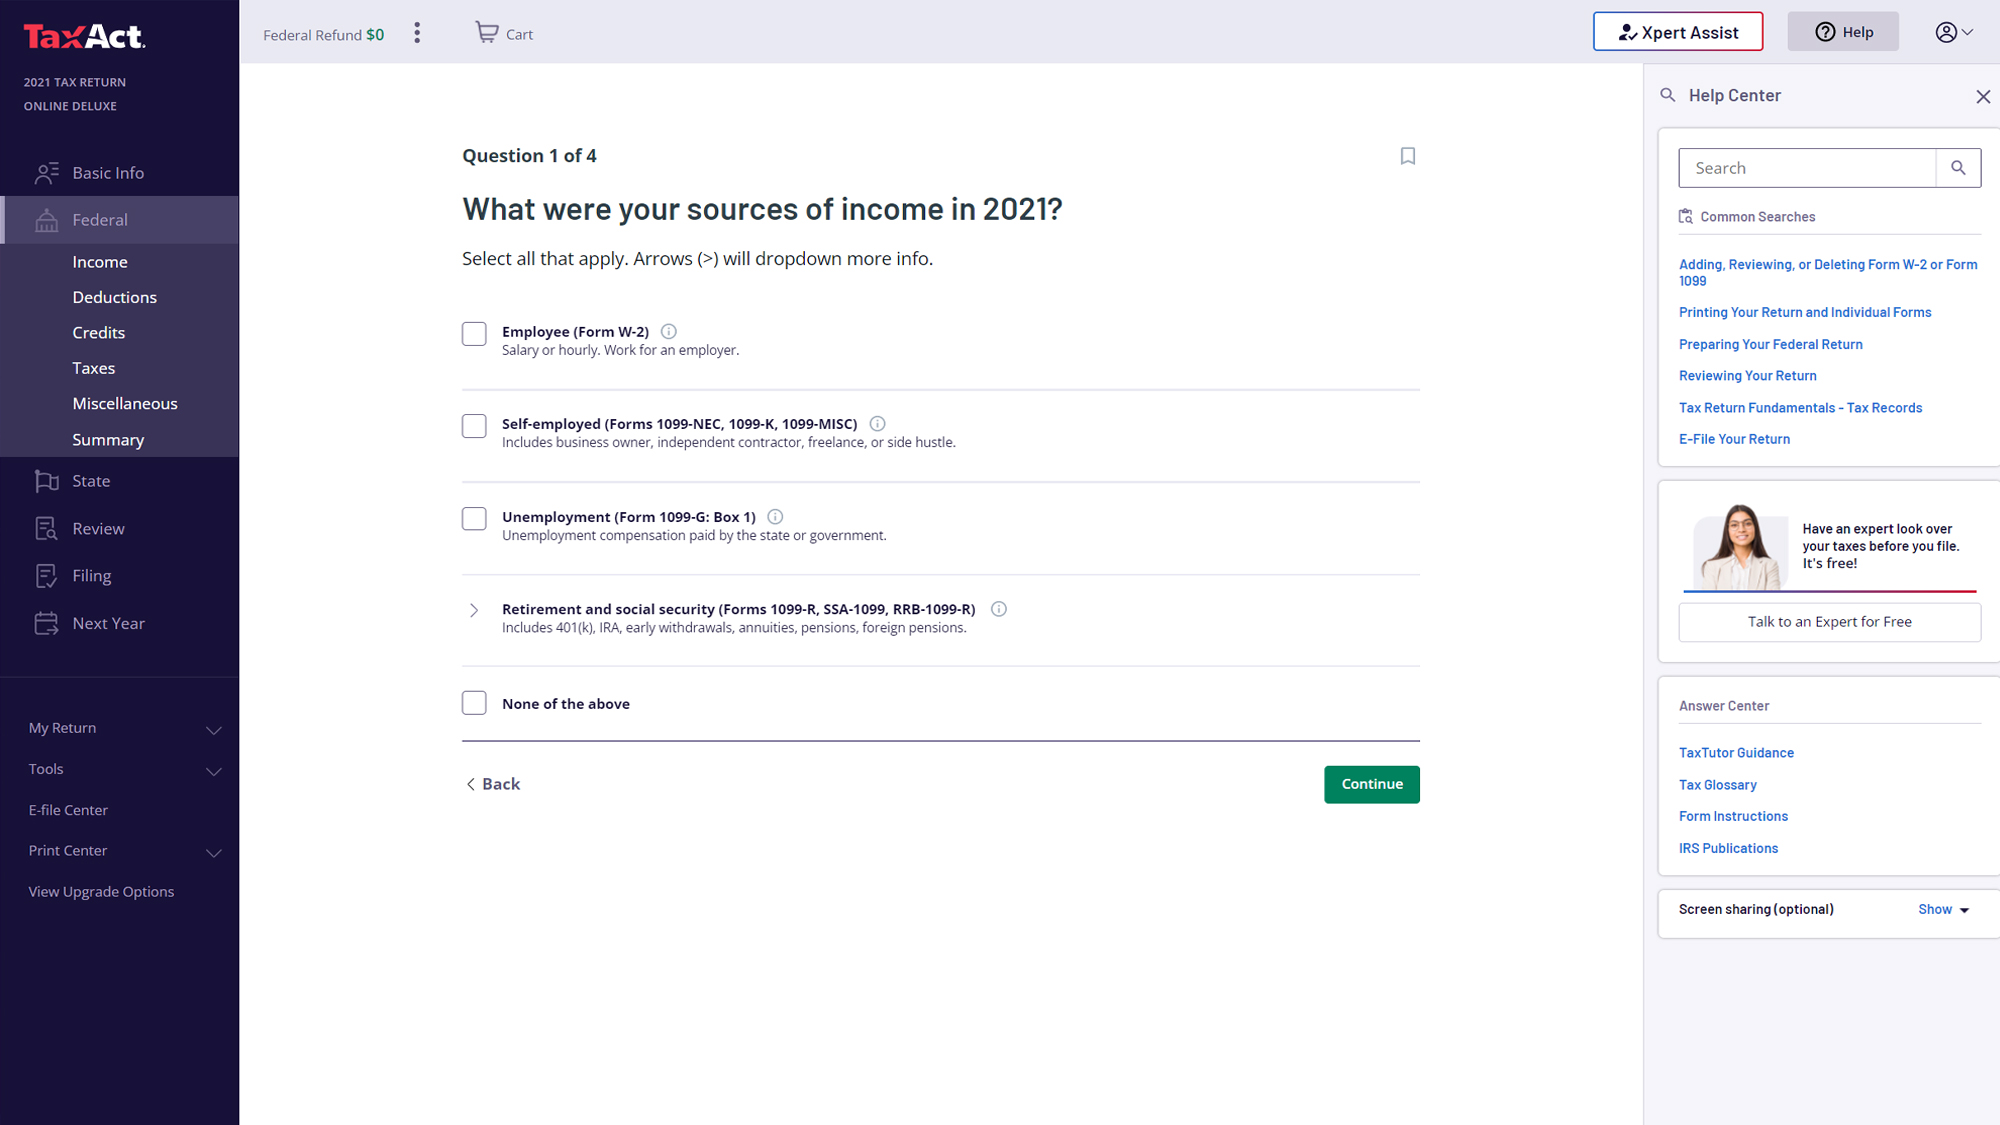Toggle the Unemployment Form 1099-G checkbox

(x=474, y=518)
